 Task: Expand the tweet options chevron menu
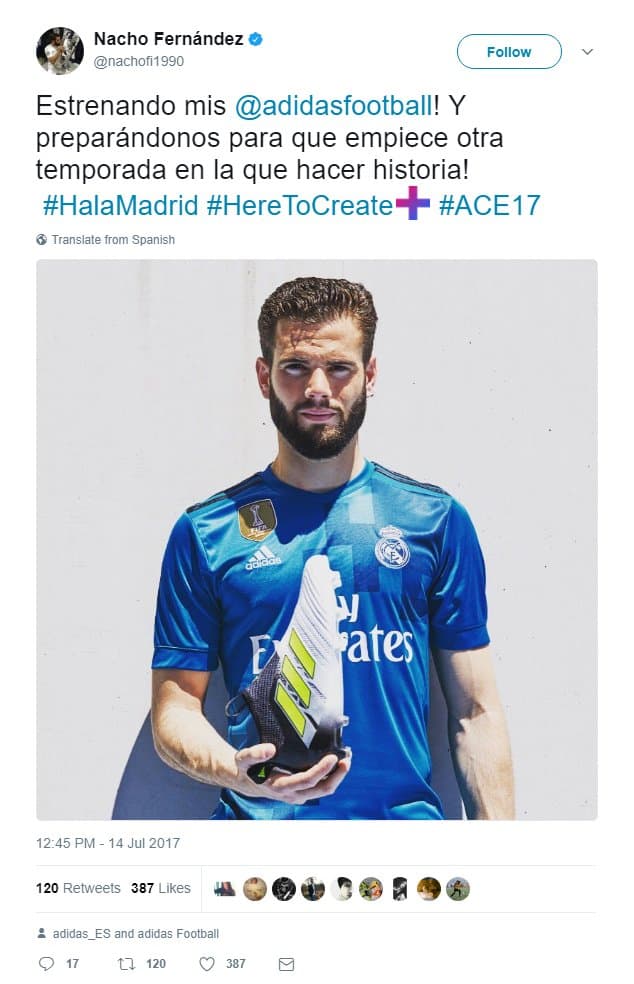tap(588, 51)
